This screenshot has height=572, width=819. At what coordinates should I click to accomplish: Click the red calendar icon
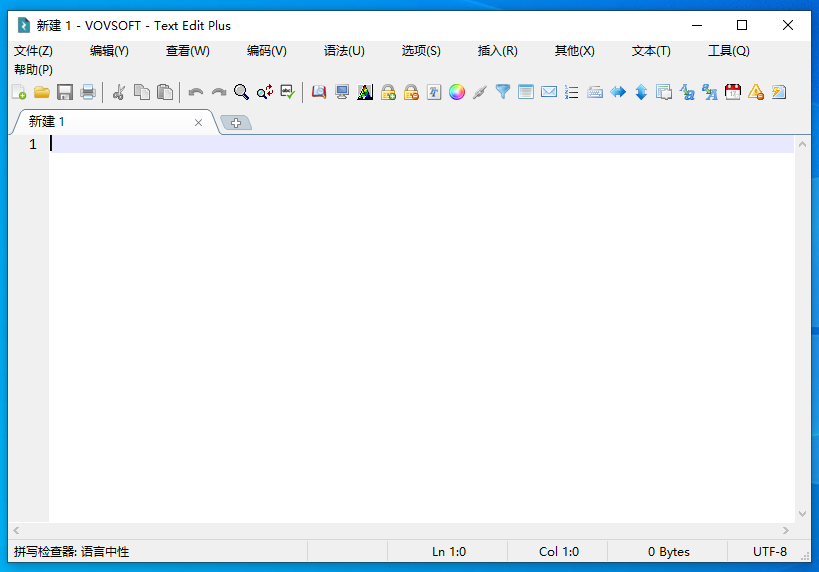pyautogui.click(x=733, y=92)
